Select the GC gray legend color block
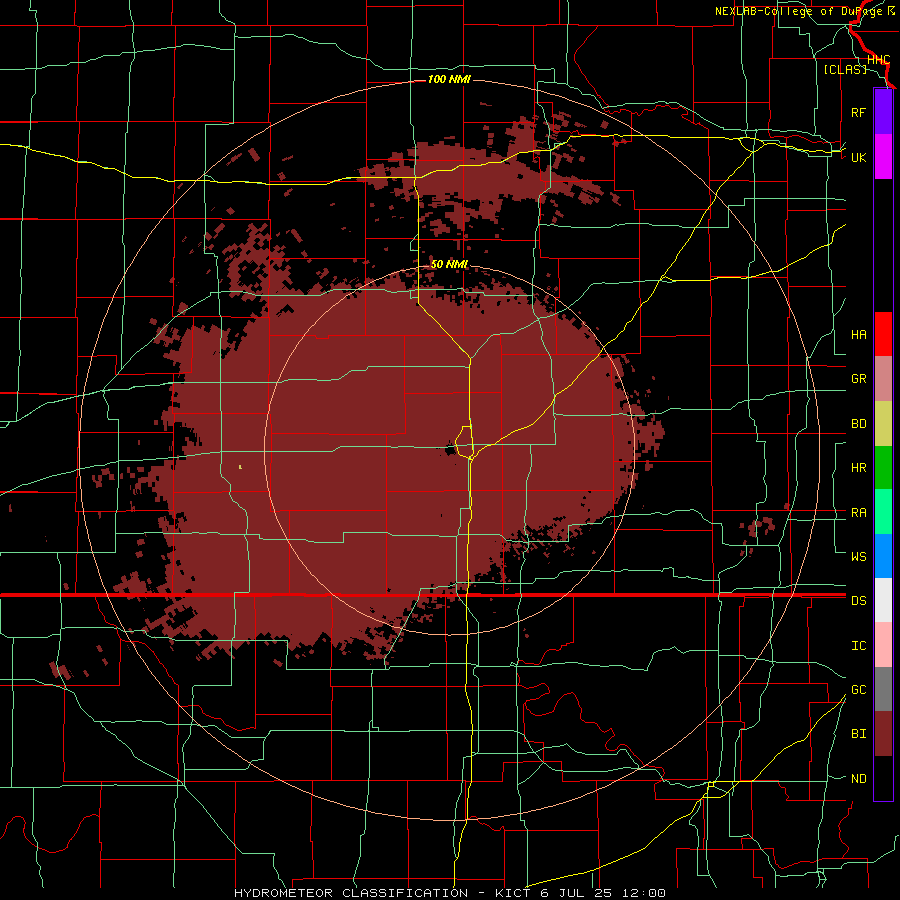The image size is (900, 900). click(x=883, y=689)
